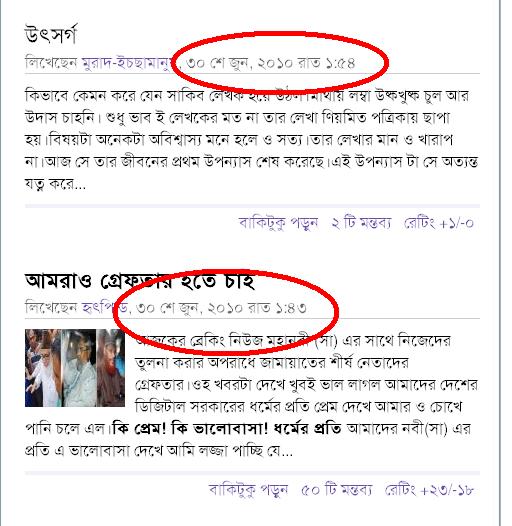Click first post date ৩০ শে জুন রাত ১:৫৪
Image resolution: width=512 pixels, height=526 pixels.
point(270,63)
